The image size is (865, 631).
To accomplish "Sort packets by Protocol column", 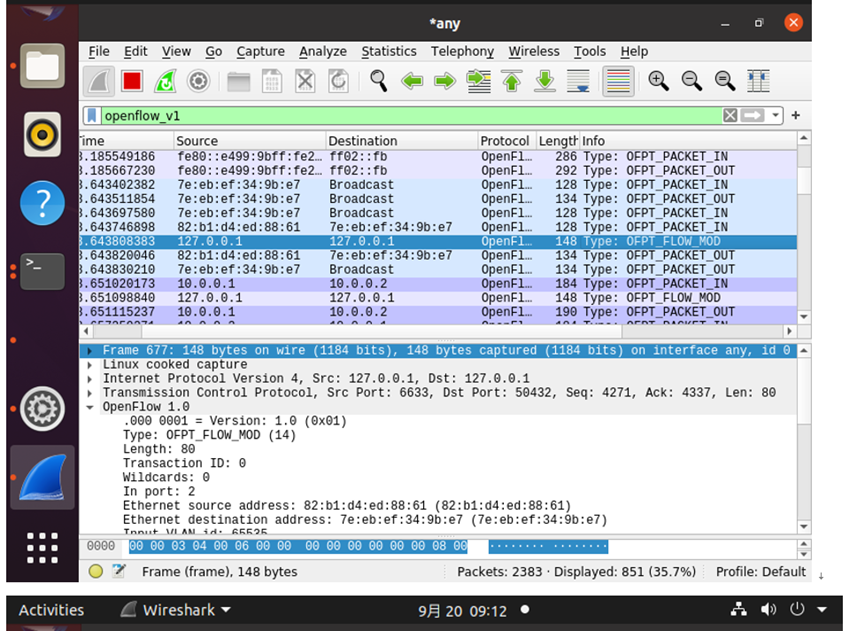I will click(x=506, y=141).
